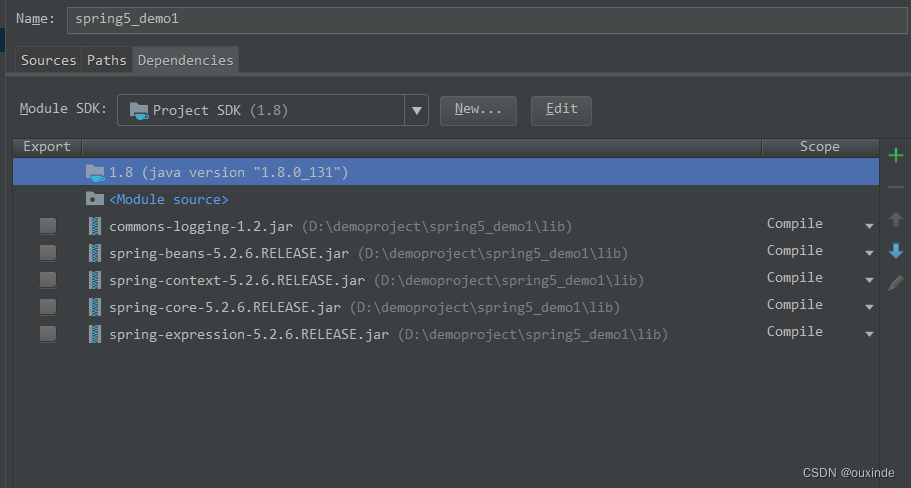Click the Project SDK (1.8) combo text
Screen dimensions: 911x488
coord(220,110)
